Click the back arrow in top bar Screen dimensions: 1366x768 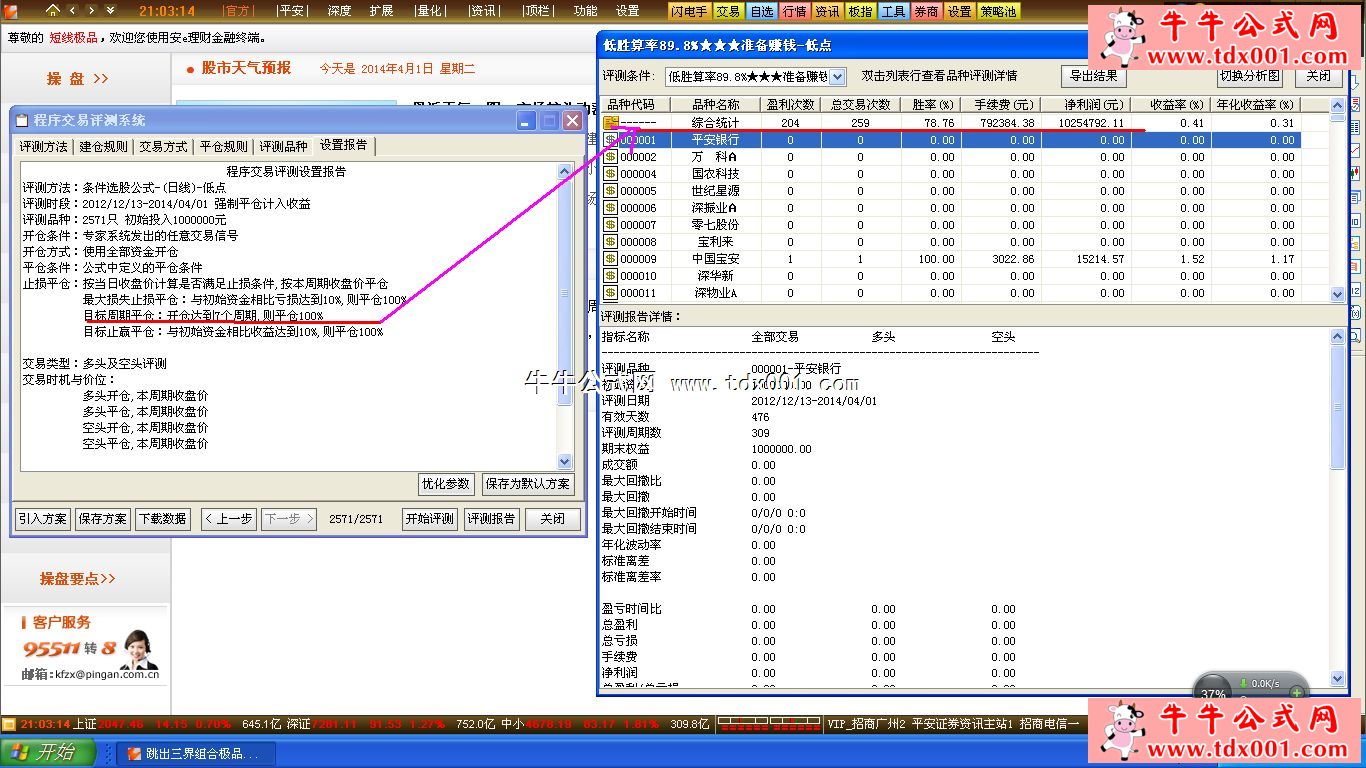pyautogui.click(x=74, y=10)
